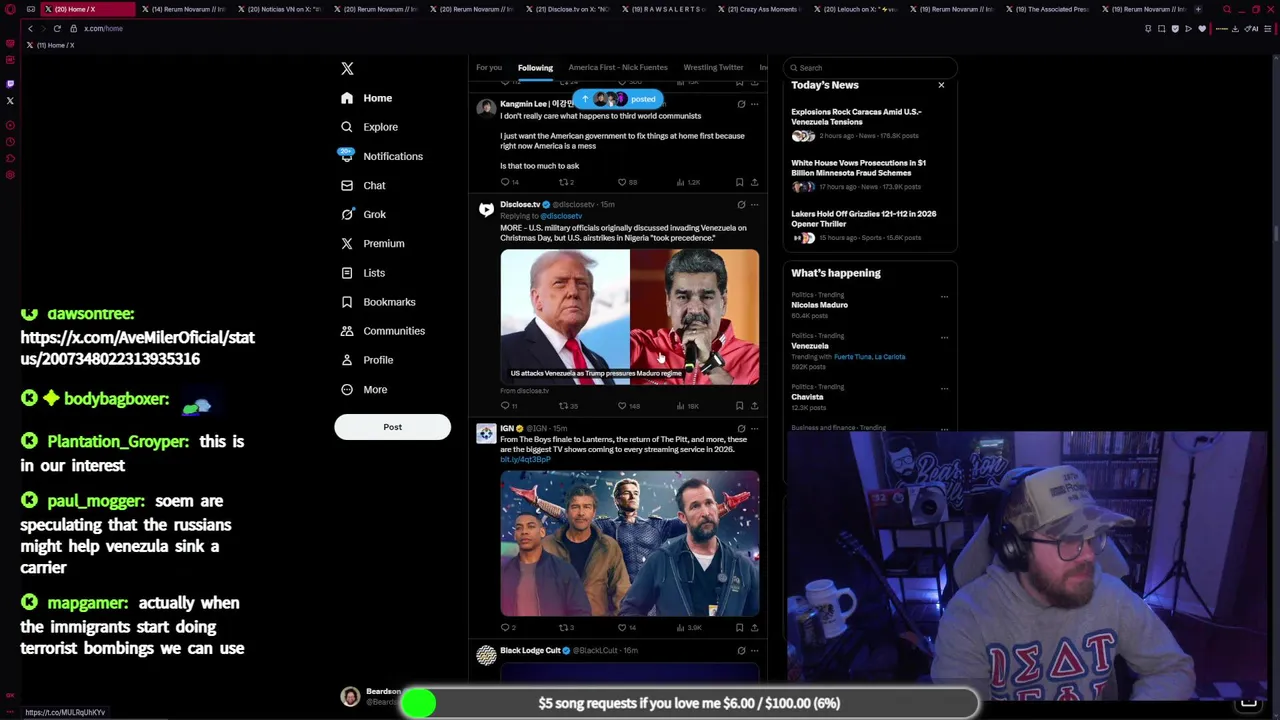Open the Wrestling Twitter tab
Image resolution: width=1280 pixels, height=720 pixels.
pyautogui.click(x=713, y=68)
